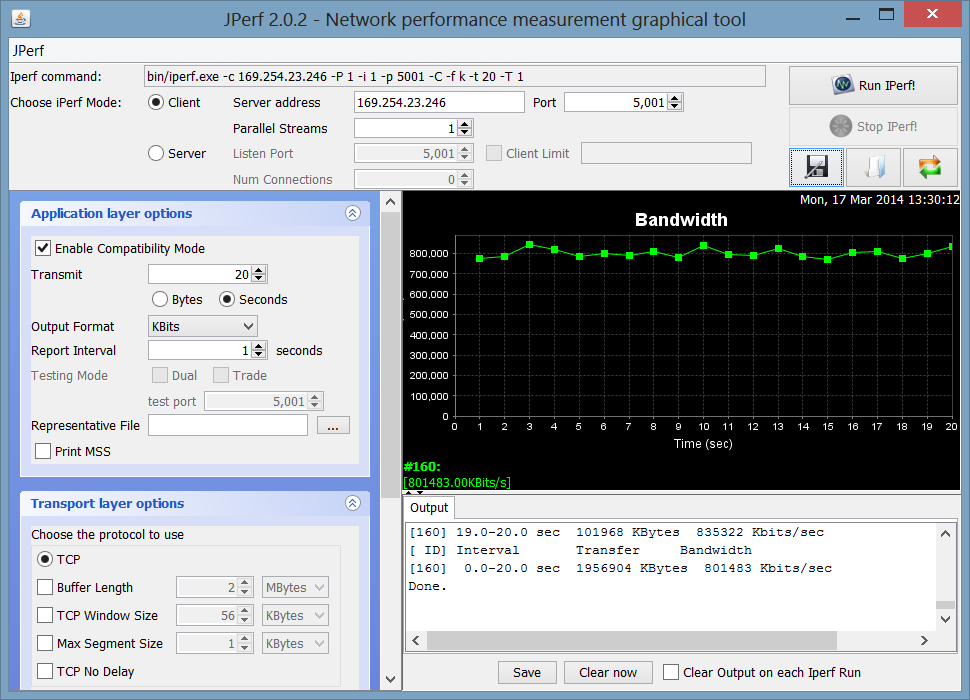Toggle the Dual testing mode checkbox
Screen dimensions: 970x700
point(160,375)
